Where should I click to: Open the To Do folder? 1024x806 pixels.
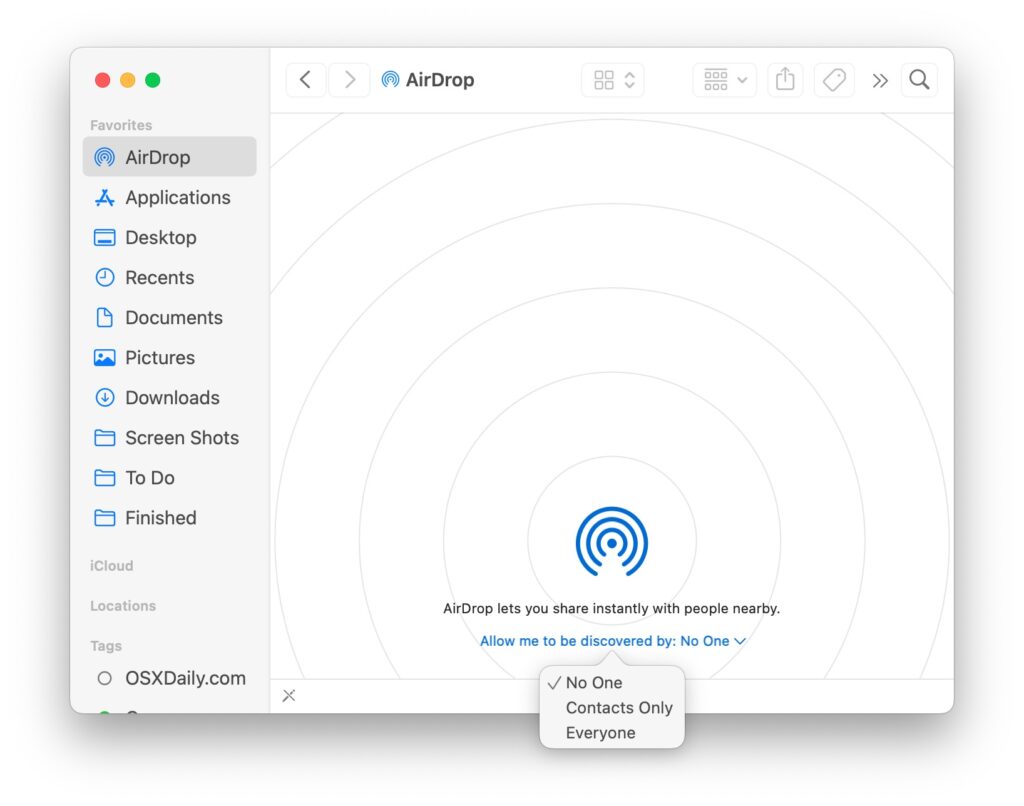click(x=170, y=477)
